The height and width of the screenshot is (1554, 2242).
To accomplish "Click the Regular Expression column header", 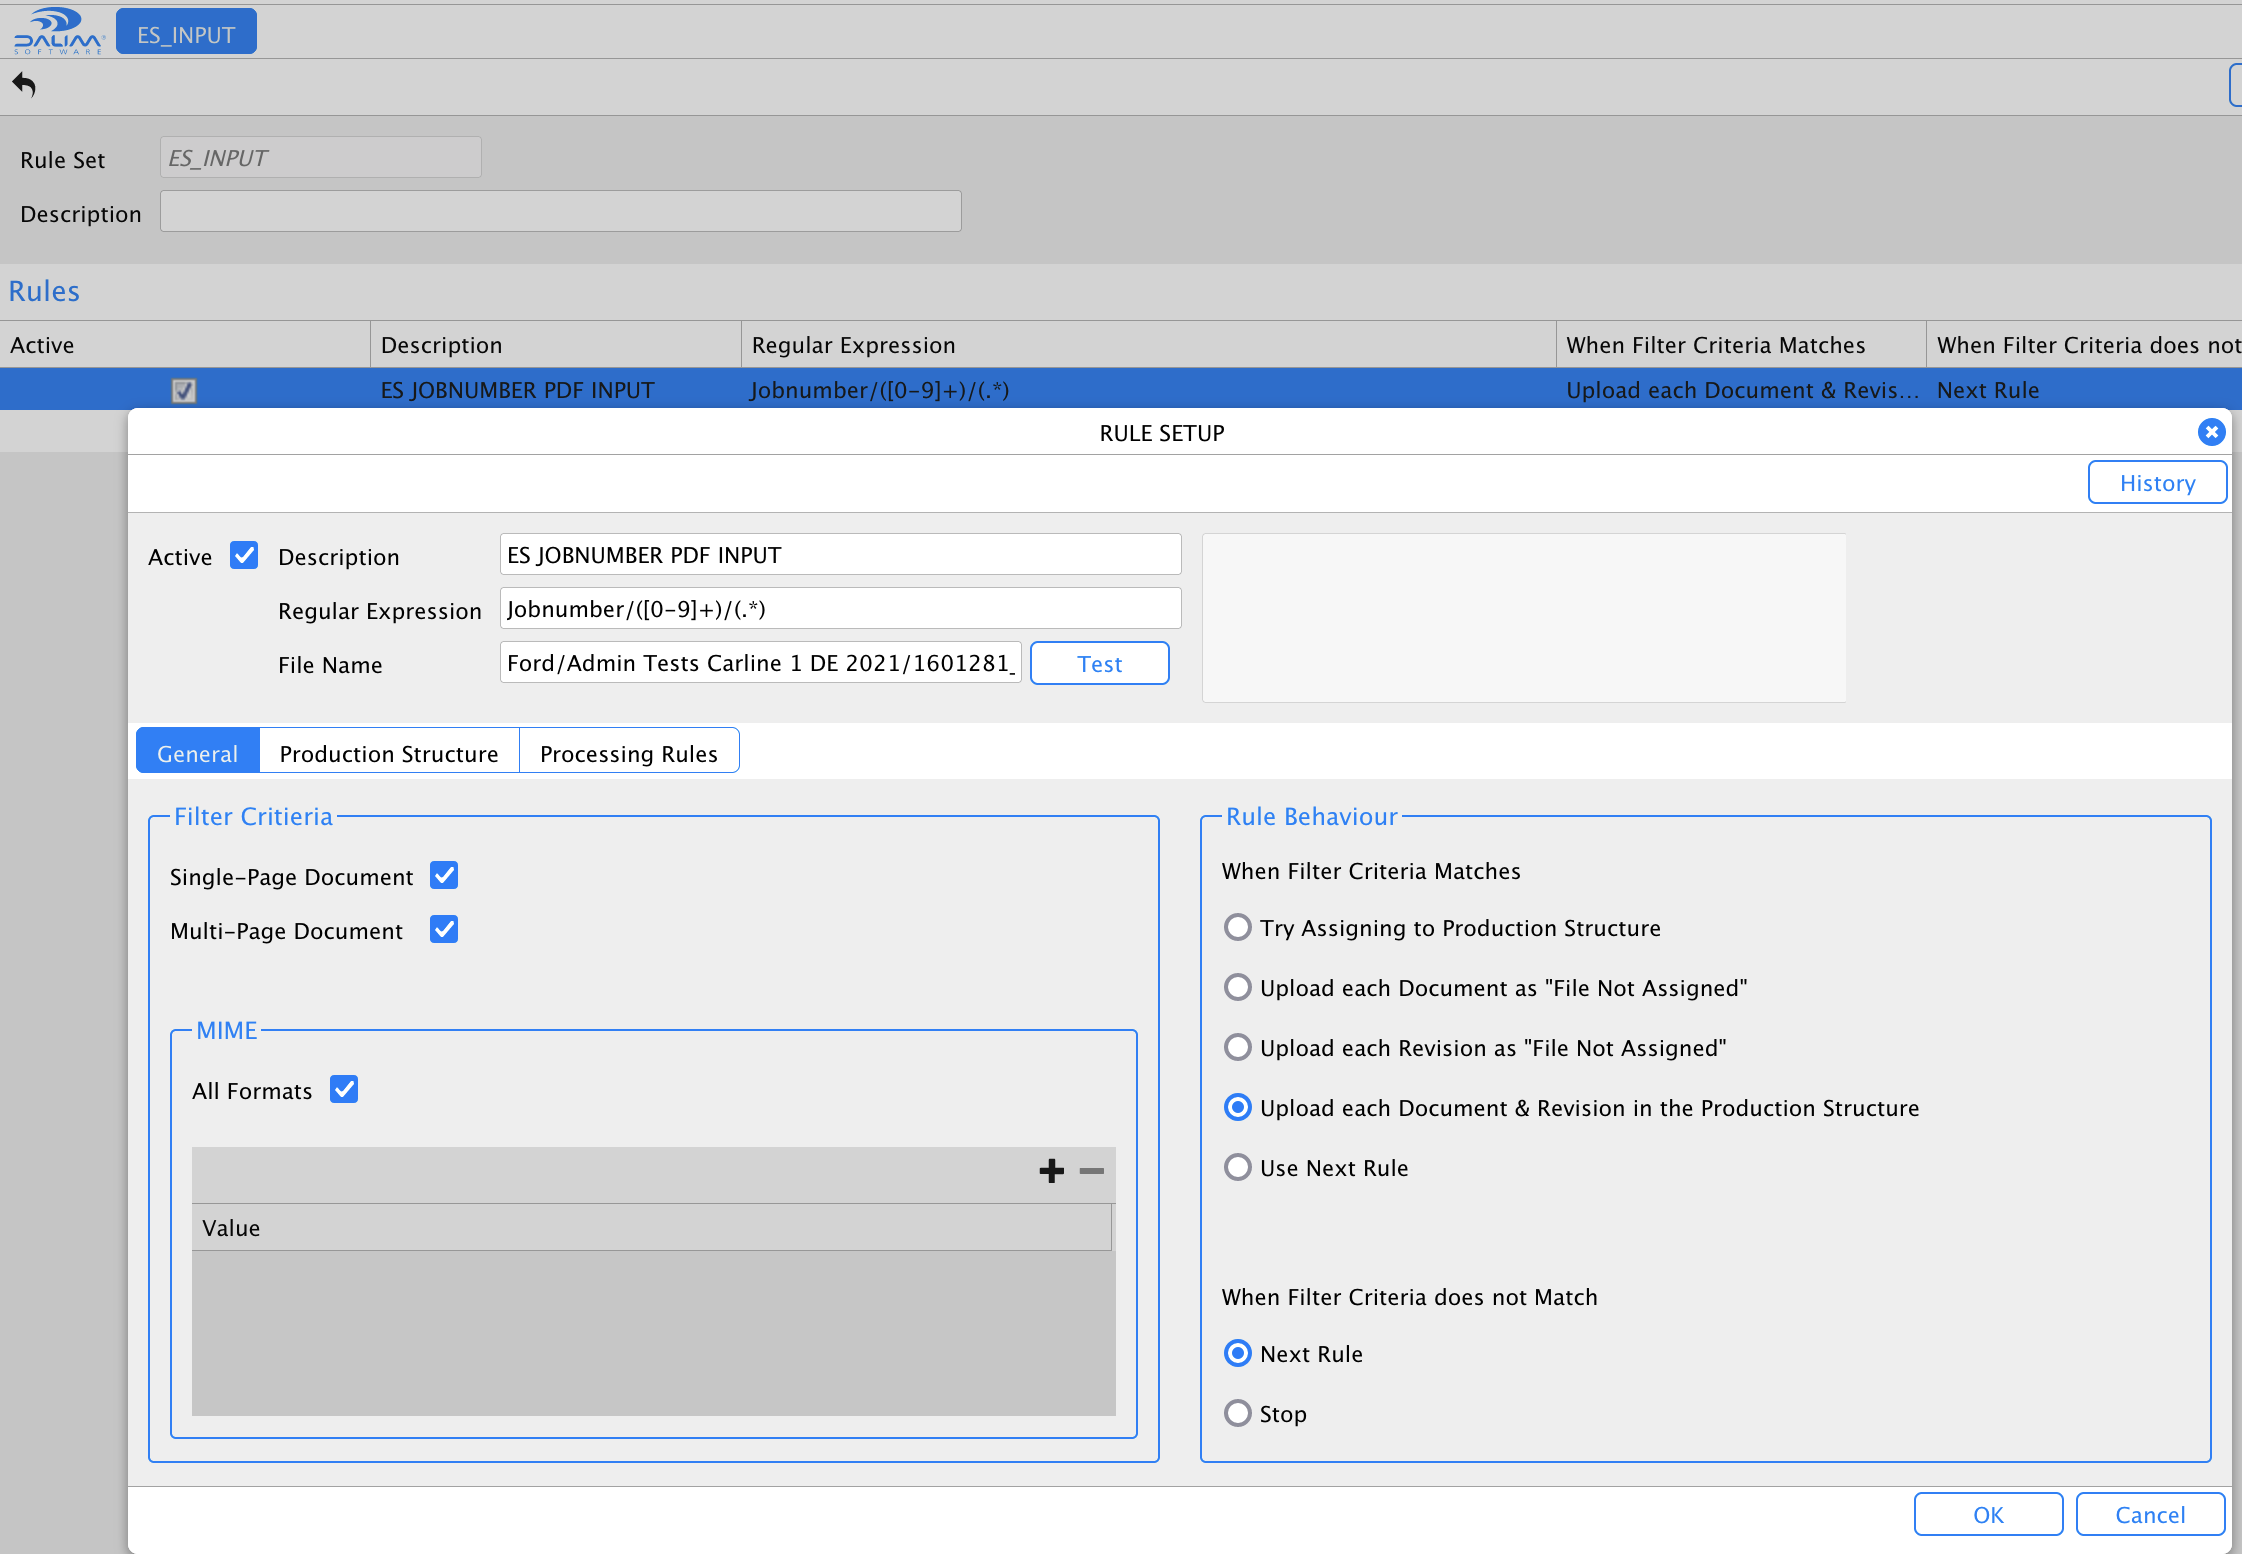I will 1149,344.
